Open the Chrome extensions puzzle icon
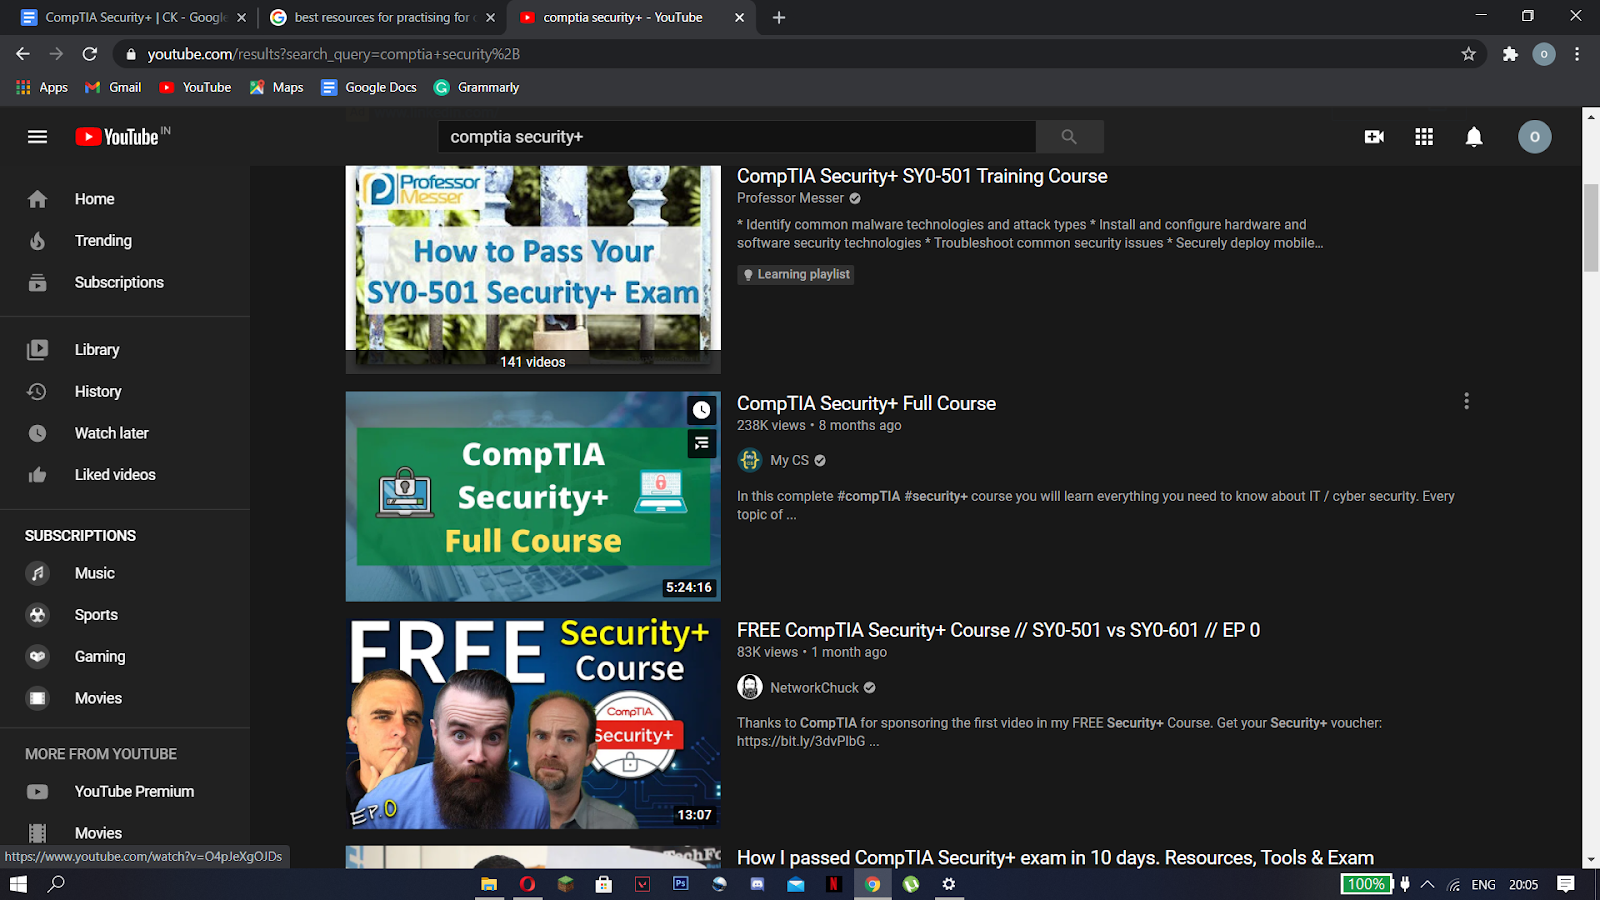The width and height of the screenshot is (1600, 900). (1510, 54)
